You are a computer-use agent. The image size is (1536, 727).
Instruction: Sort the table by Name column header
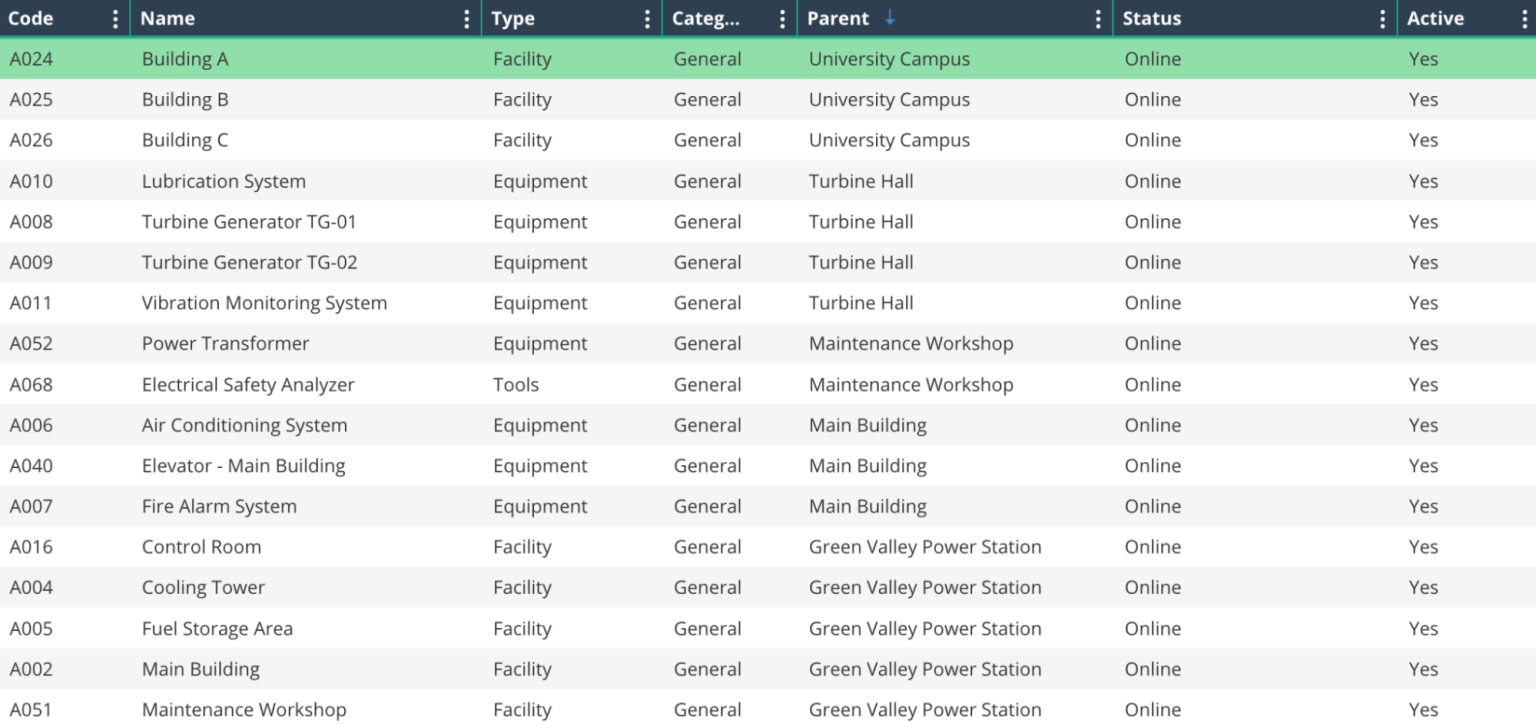[168, 19]
